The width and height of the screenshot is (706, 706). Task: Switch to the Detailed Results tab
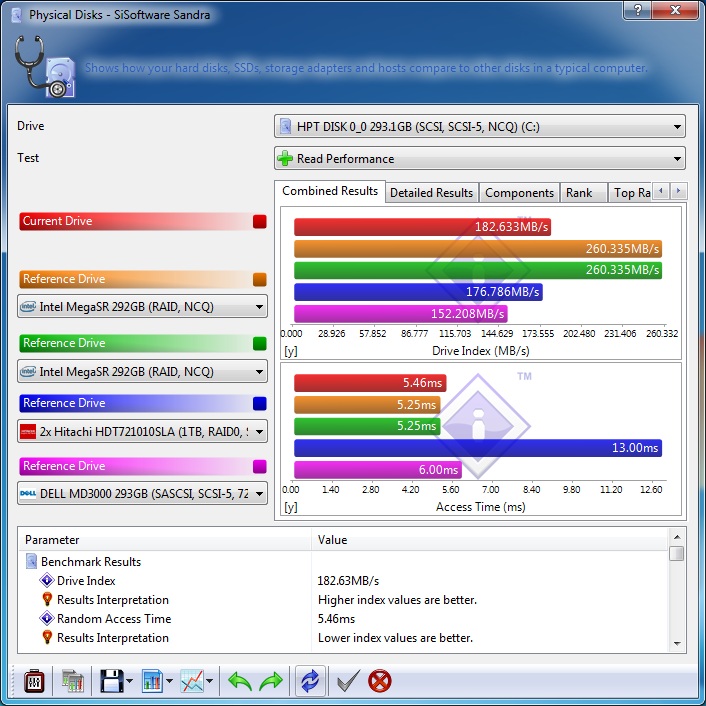coord(431,193)
